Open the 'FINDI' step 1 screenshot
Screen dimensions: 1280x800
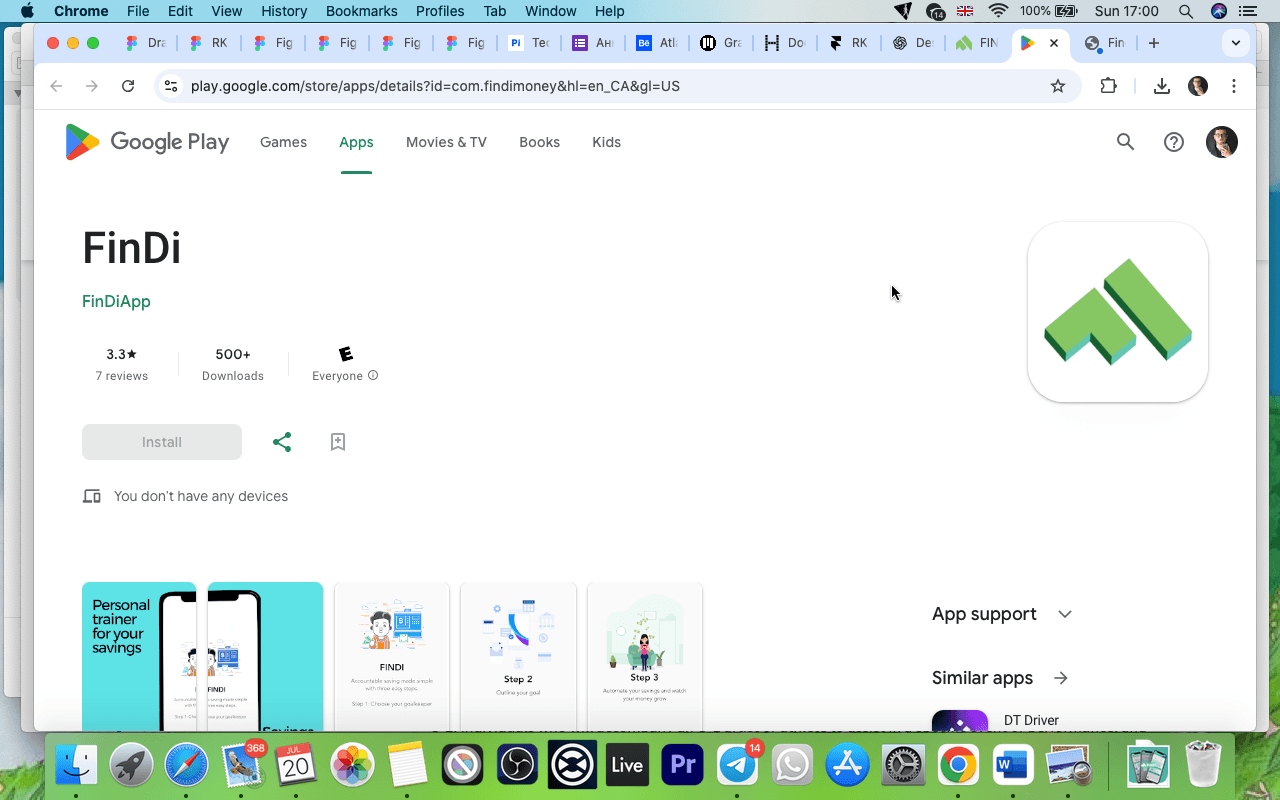[391, 656]
